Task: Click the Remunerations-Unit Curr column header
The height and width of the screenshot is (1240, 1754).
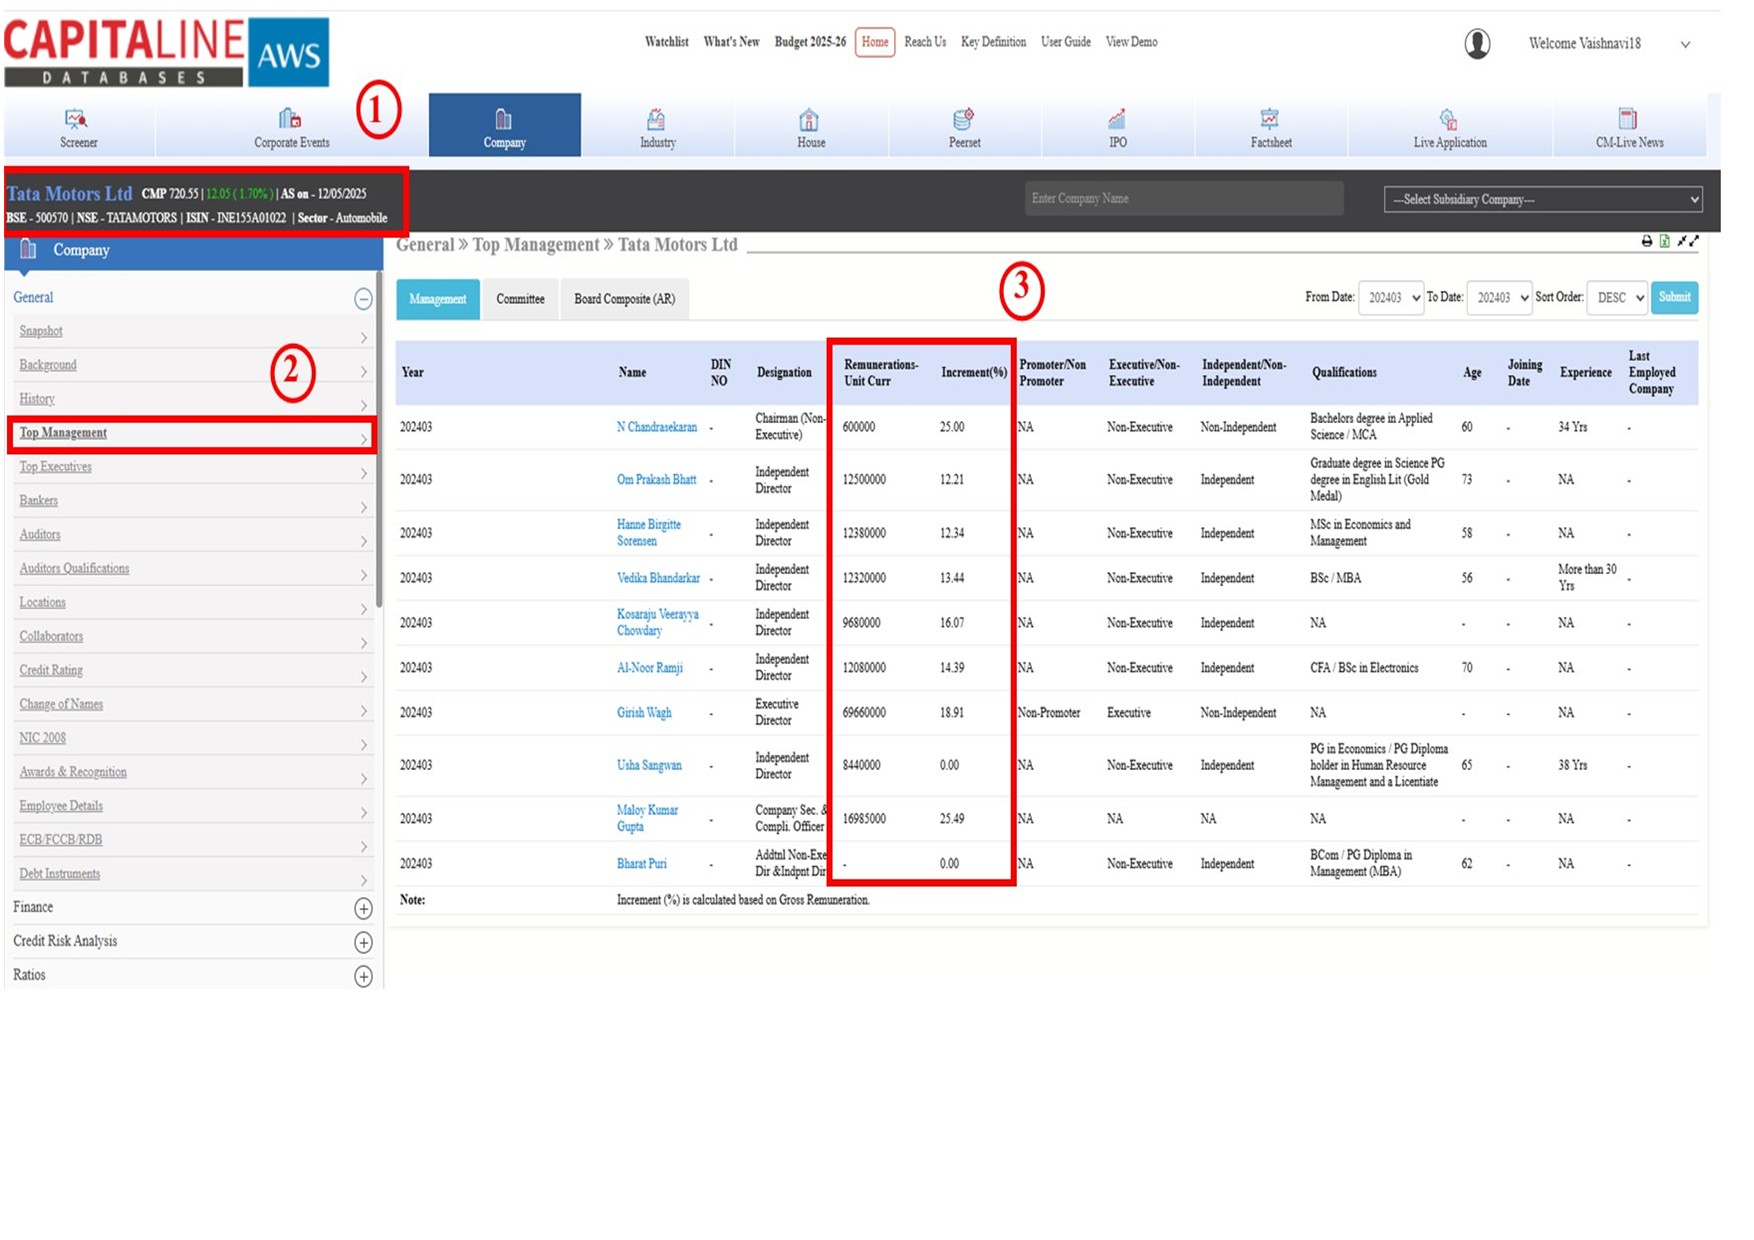Action: (x=881, y=373)
